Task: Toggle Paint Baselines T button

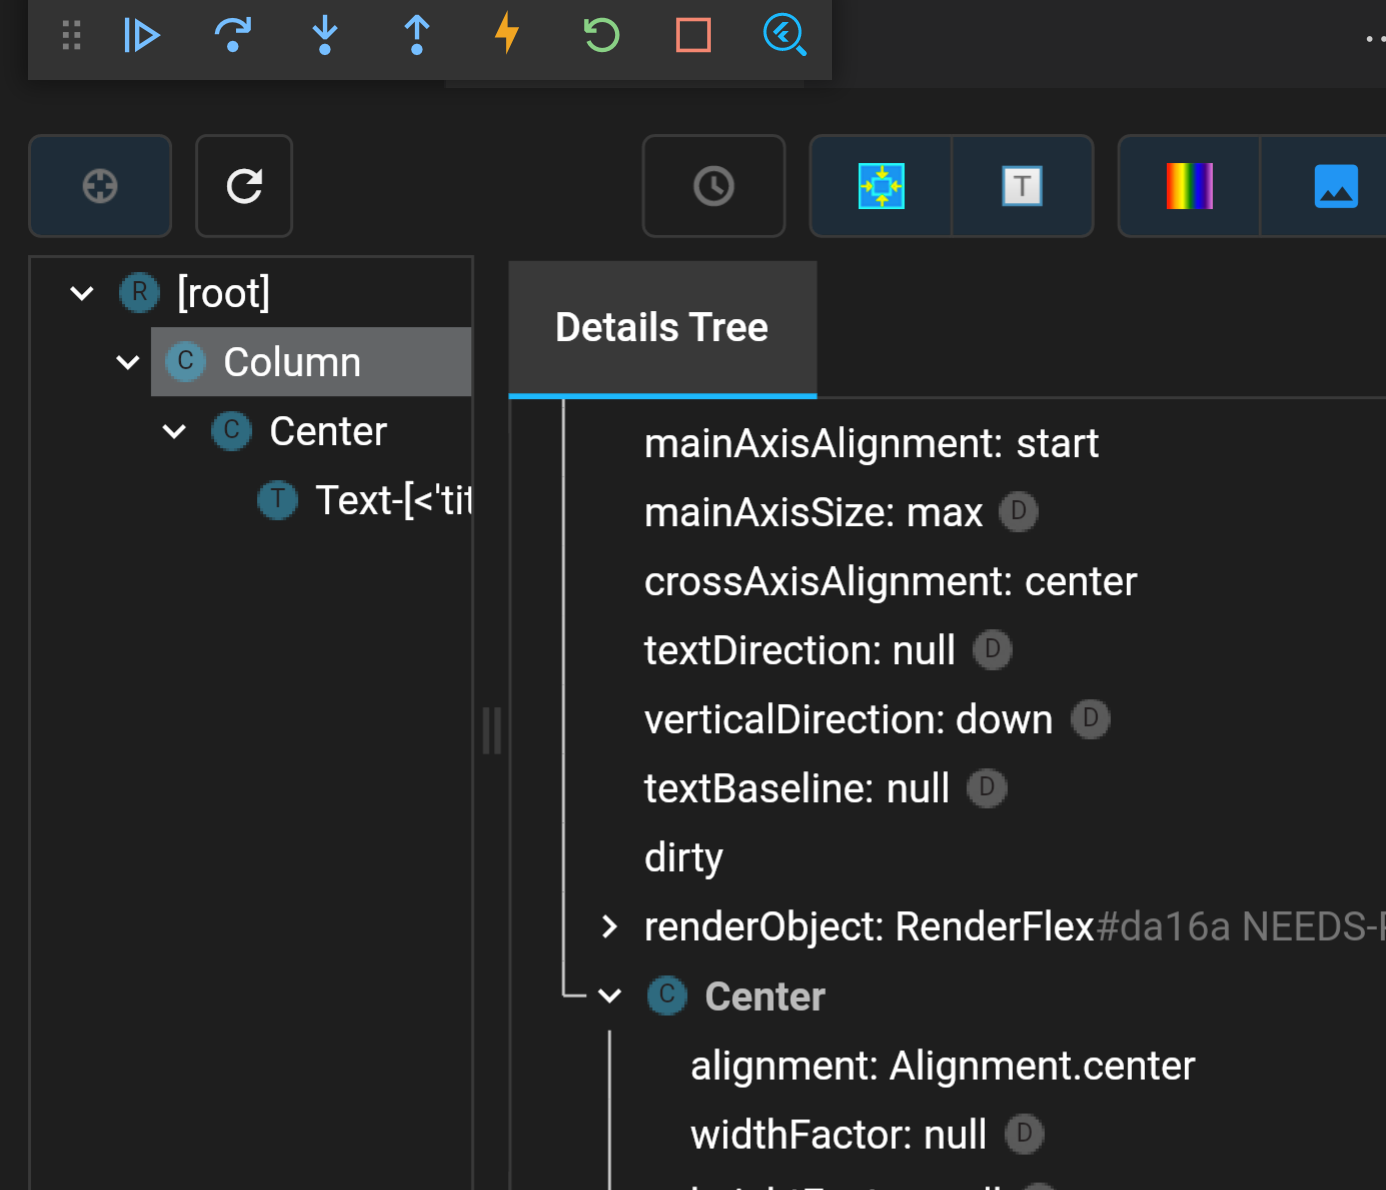Action: (x=1022, y=186)
